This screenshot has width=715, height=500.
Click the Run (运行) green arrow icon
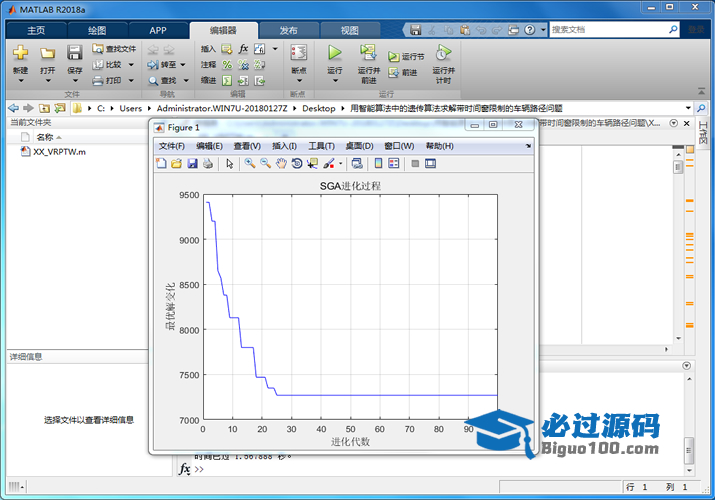335,53
